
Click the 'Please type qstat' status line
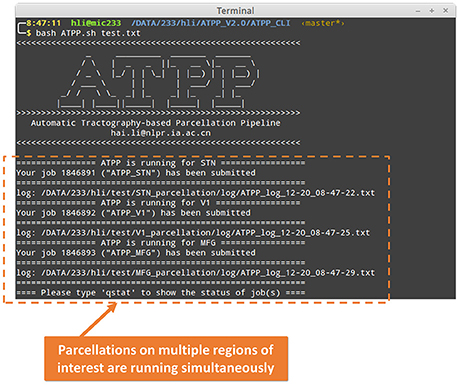(161, 293)
